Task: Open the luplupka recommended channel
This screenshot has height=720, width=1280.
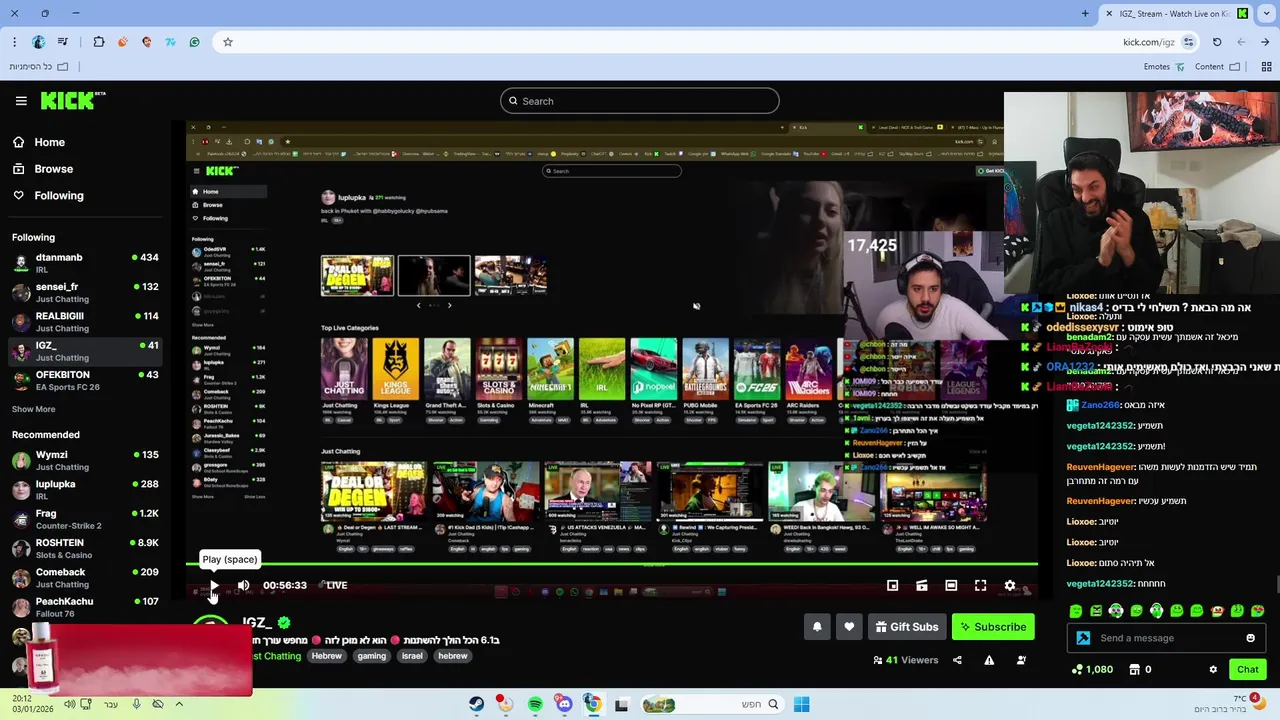Action: [85, 489]
